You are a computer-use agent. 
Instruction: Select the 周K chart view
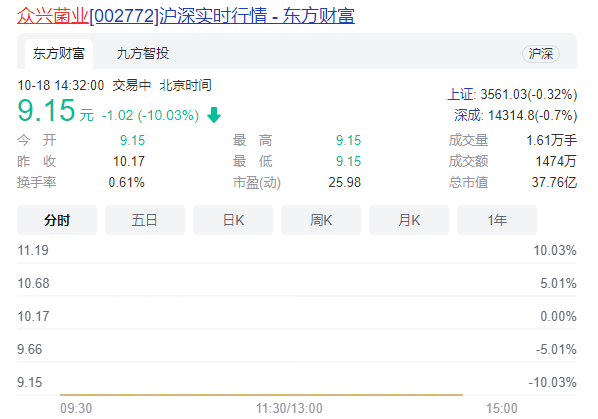click(x=321, y=220)
